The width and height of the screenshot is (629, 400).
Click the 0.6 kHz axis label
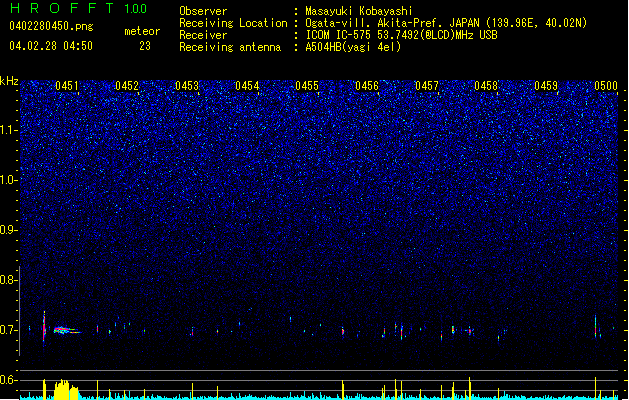click(8, 380)
